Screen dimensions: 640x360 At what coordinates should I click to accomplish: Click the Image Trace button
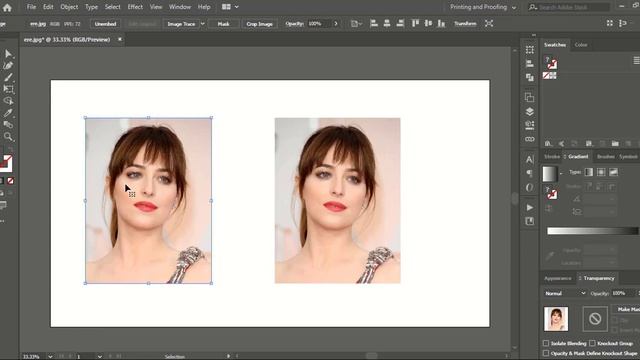pos(181,24)
